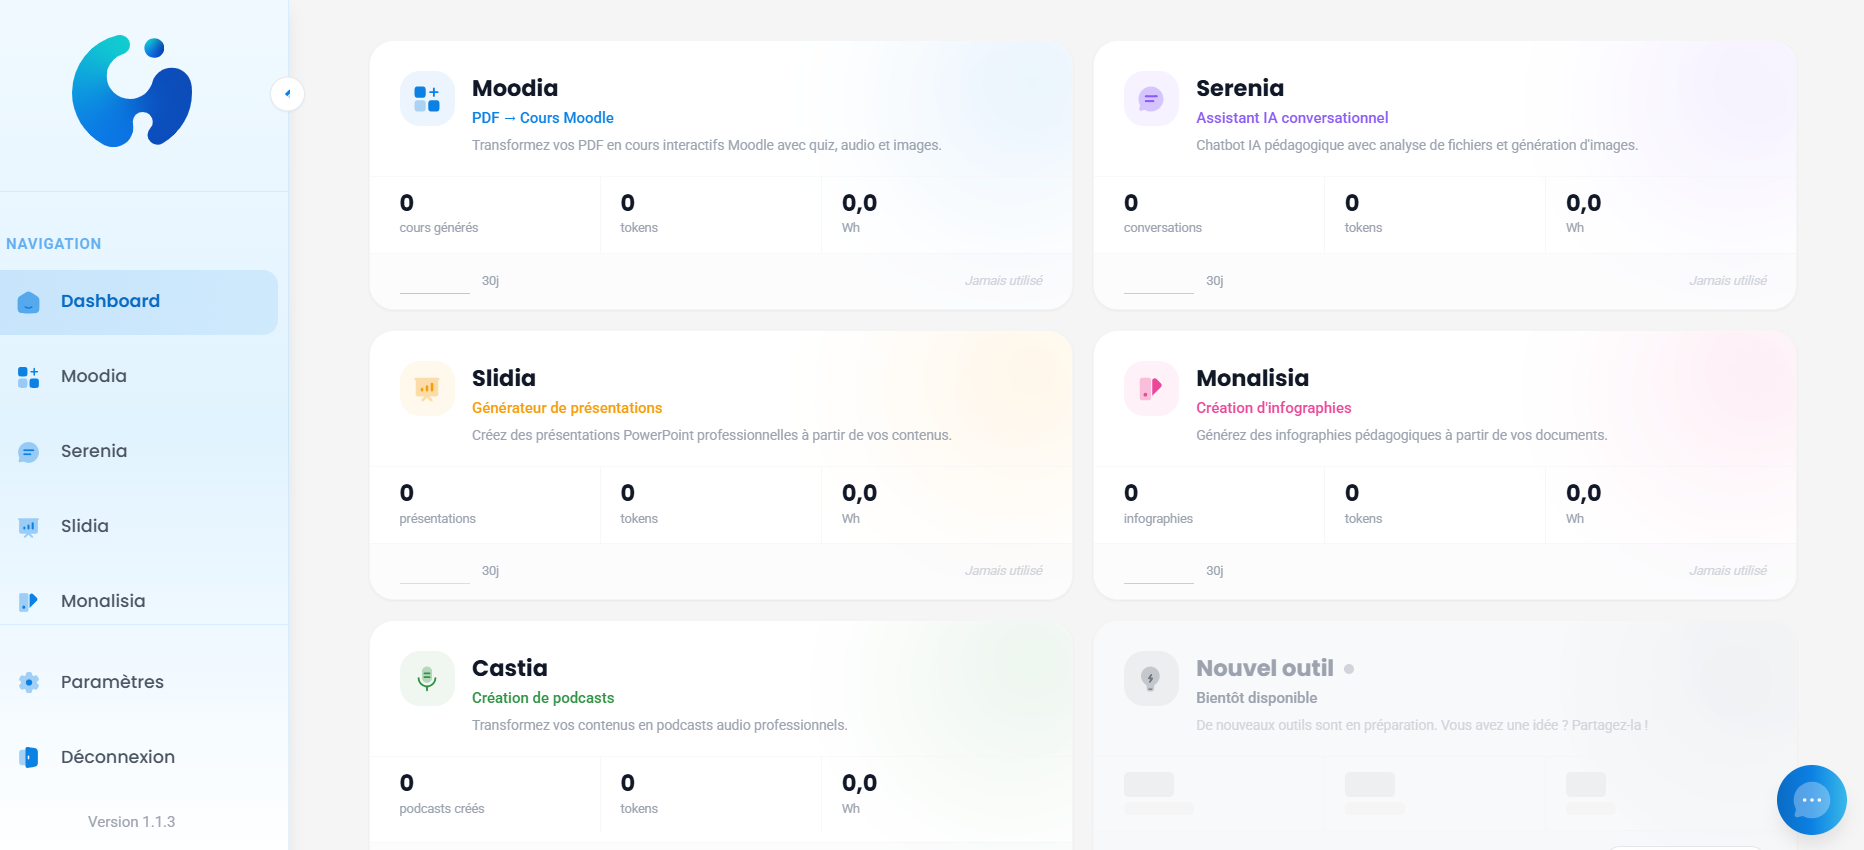The image size is (1864, 850).
Task: Click the Déconnexion icon in sidebar
Action: [29, 758]
